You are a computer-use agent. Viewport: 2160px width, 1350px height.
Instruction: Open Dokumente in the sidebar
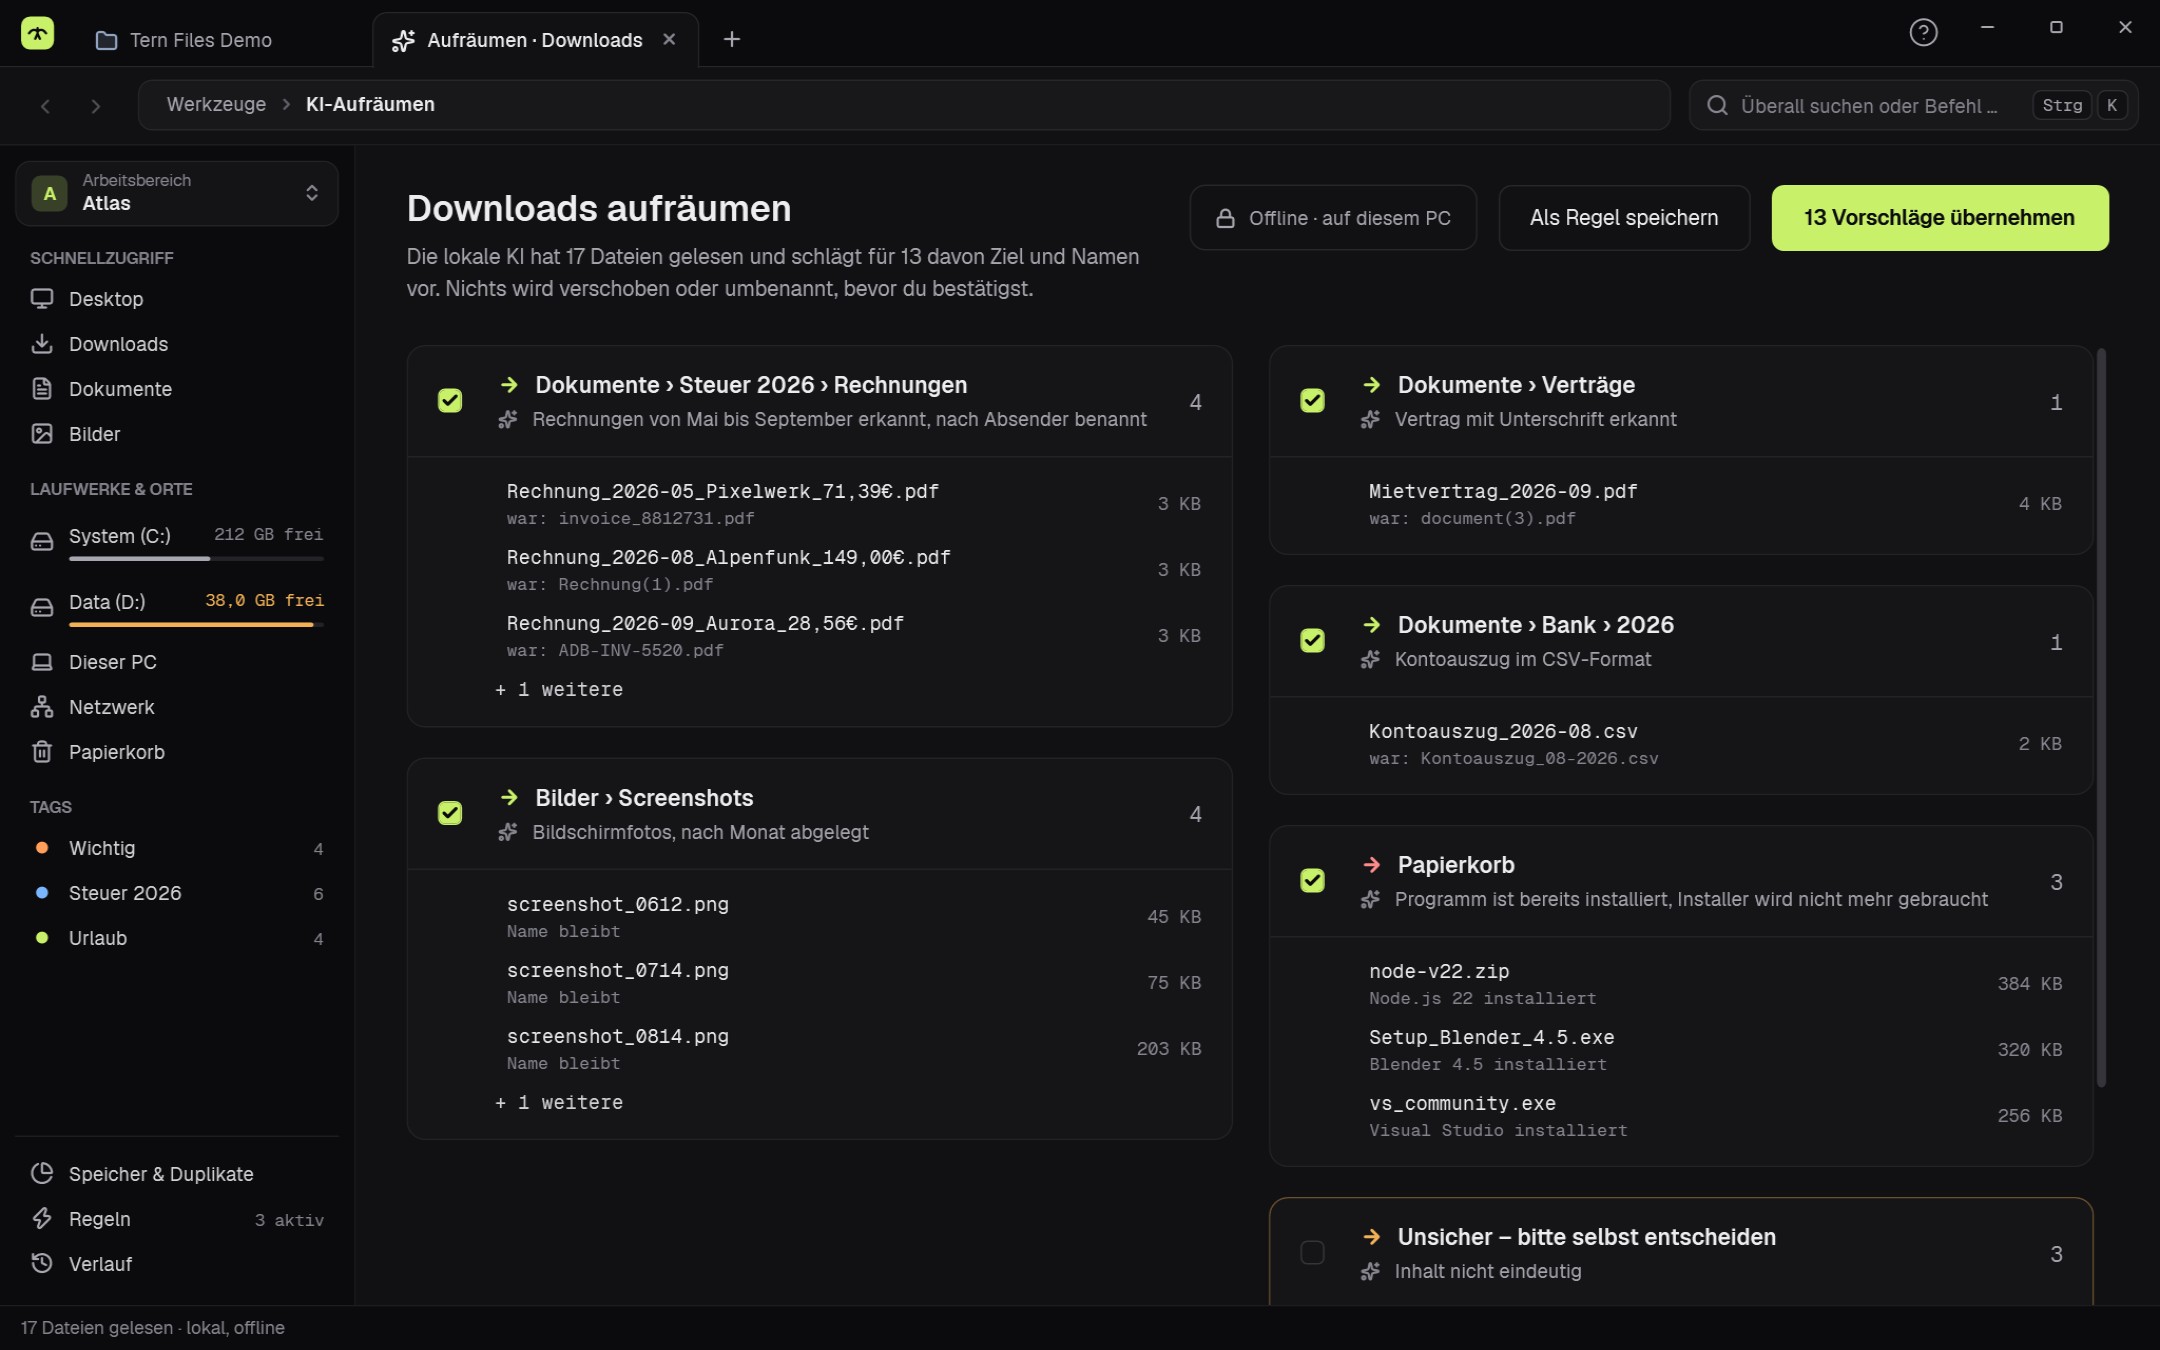[x=177, y=389]
